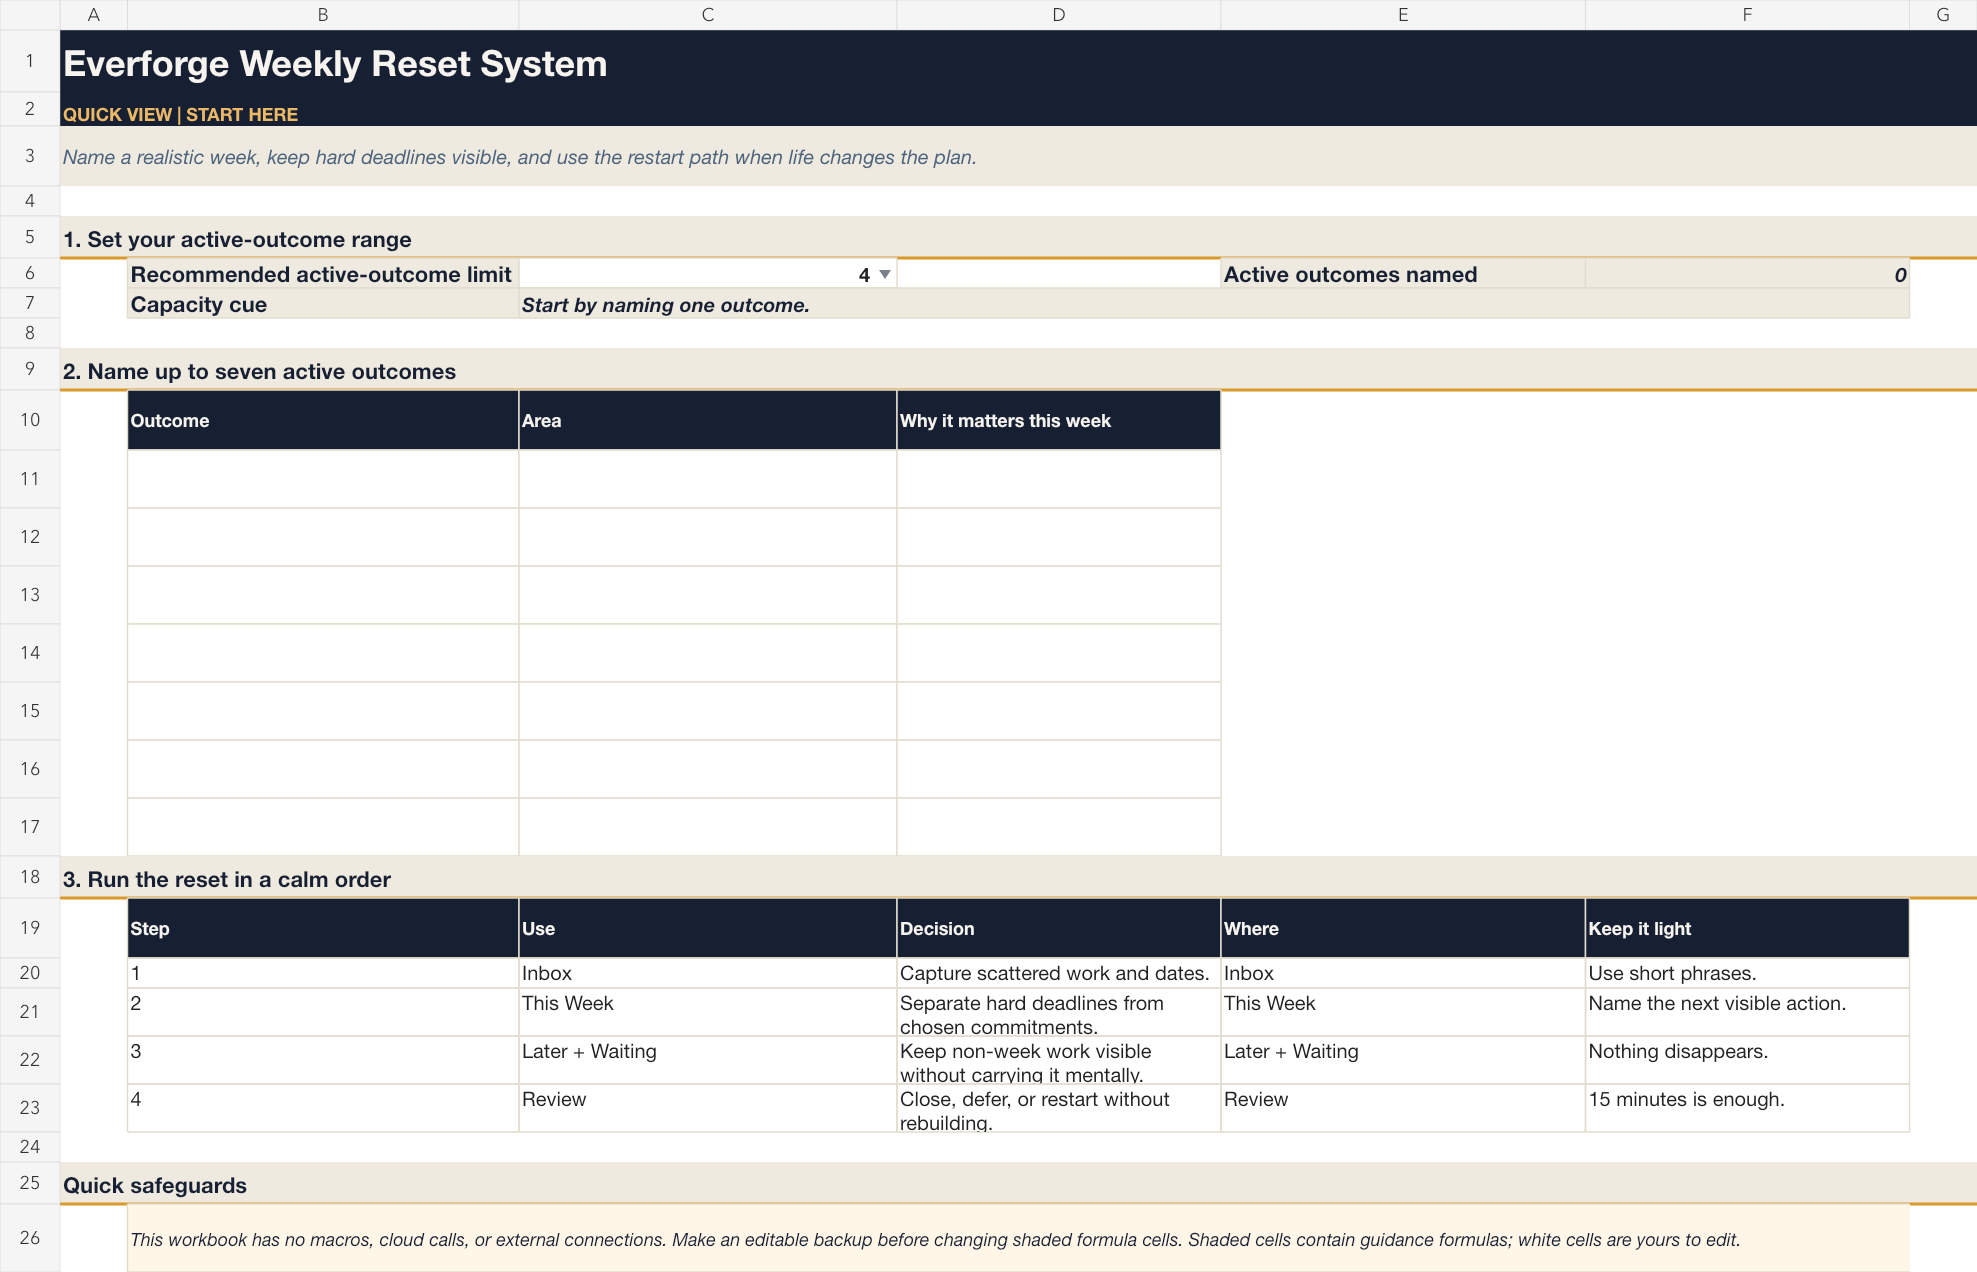Click 'Name the next visible action.' cell
The width and height of the screenshot is (1977, 1272).
point(1747,1012)
